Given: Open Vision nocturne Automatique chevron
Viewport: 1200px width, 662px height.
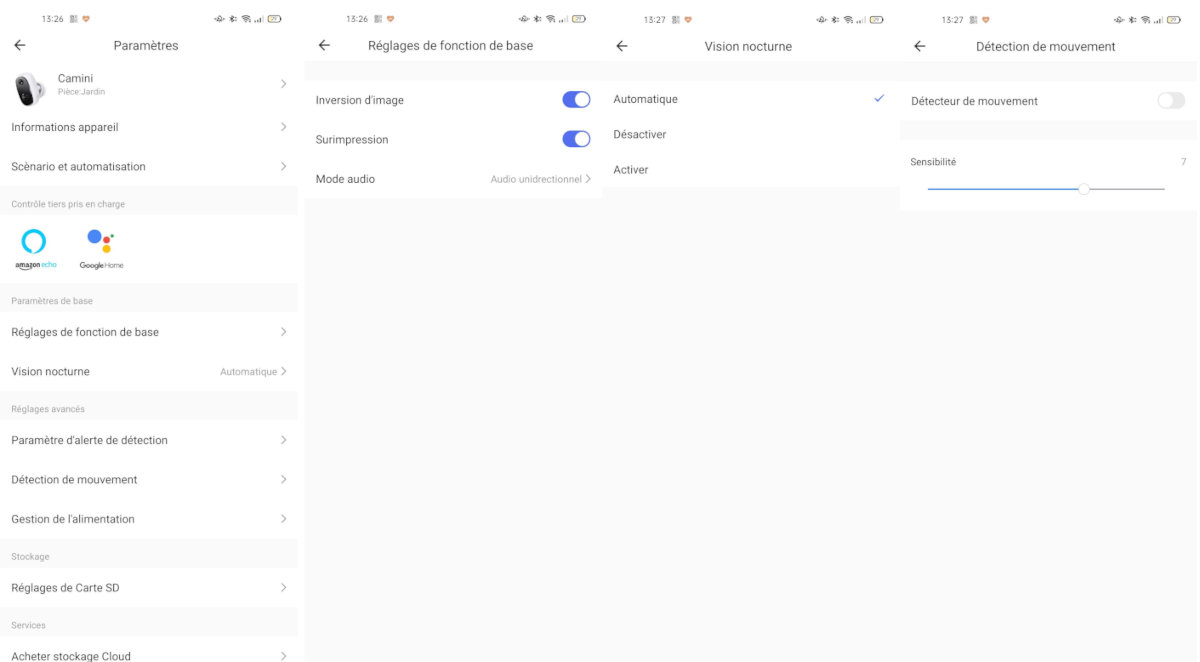Looking at the screenshot, I should click(284, 371).
